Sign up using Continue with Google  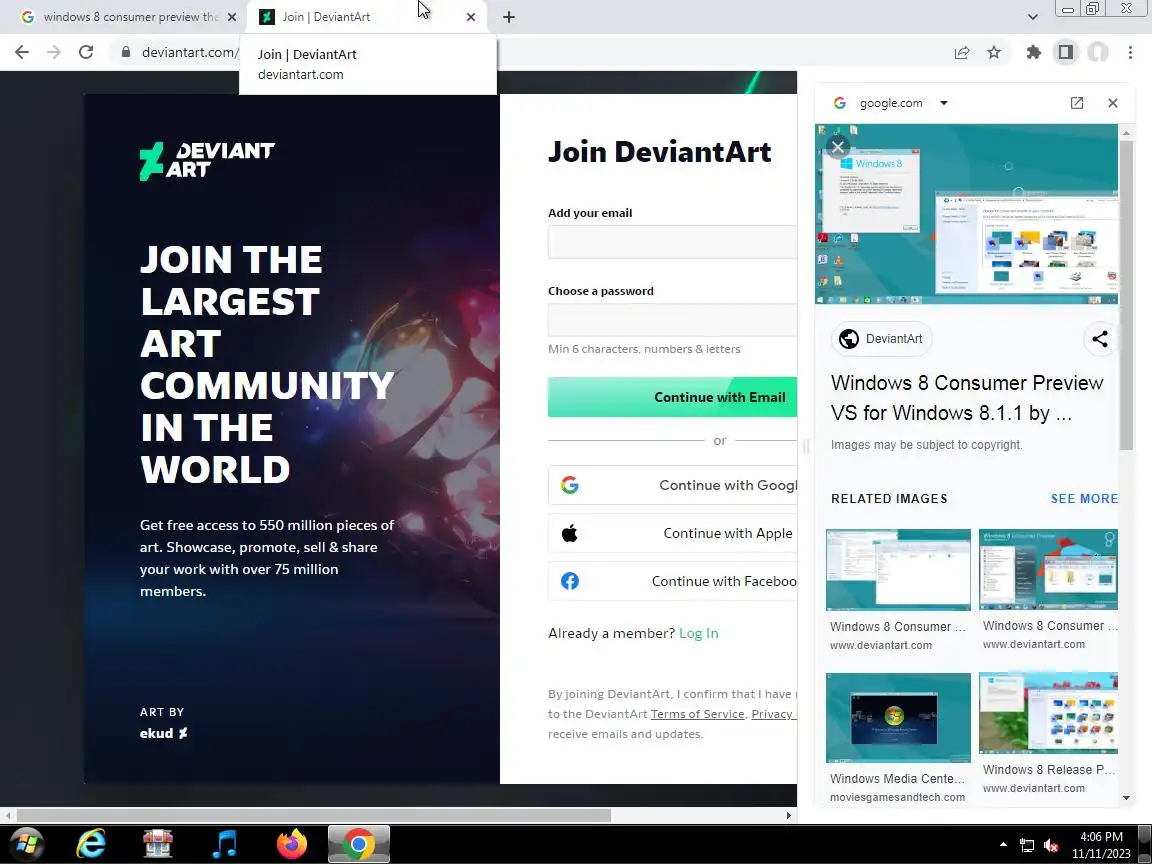point(672,485)
